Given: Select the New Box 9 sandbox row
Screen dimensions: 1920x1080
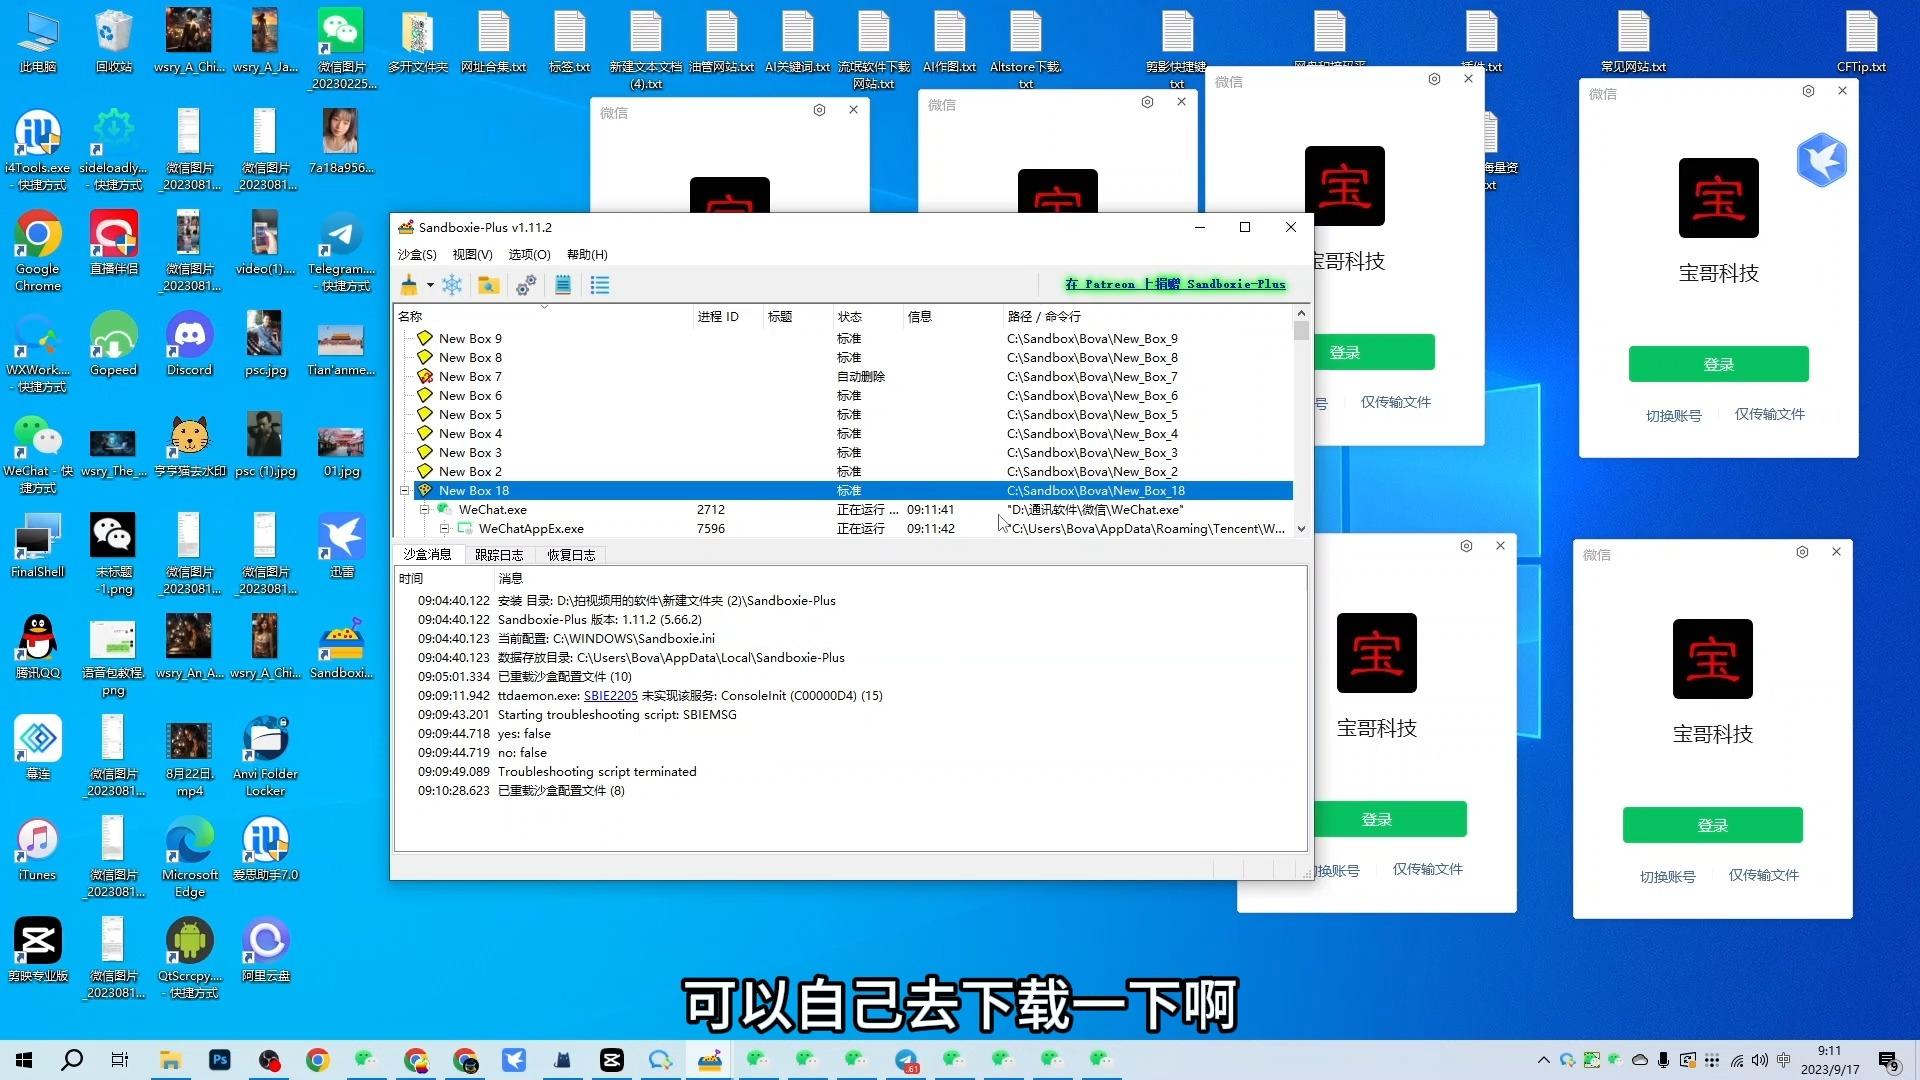Looking at the screenshot, I should coord(845,339).
